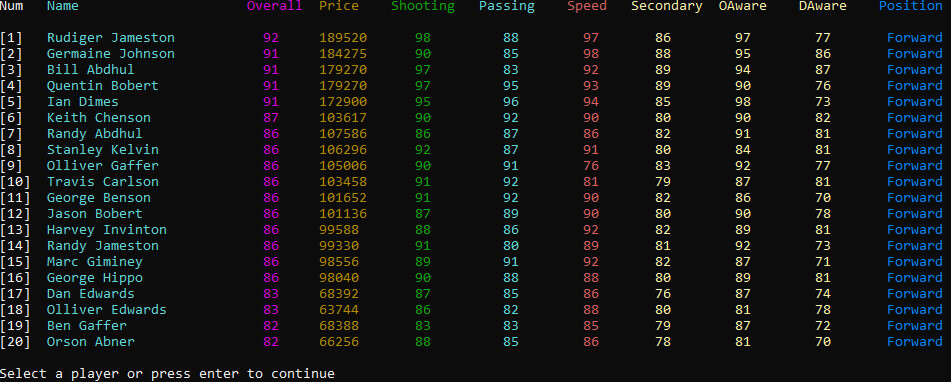The height and width of the screenshot is (382, 951).
Task: Click price 68392 for Dan Edwards
Action: click(x=339, y=293)
